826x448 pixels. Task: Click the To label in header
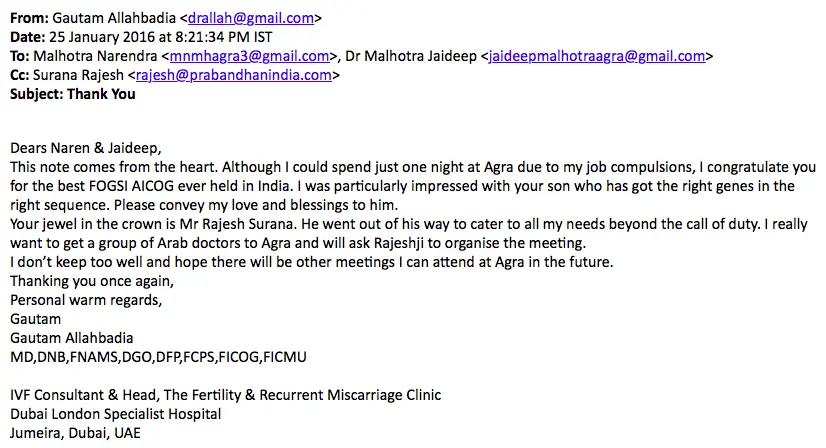(x=19, y=56)
